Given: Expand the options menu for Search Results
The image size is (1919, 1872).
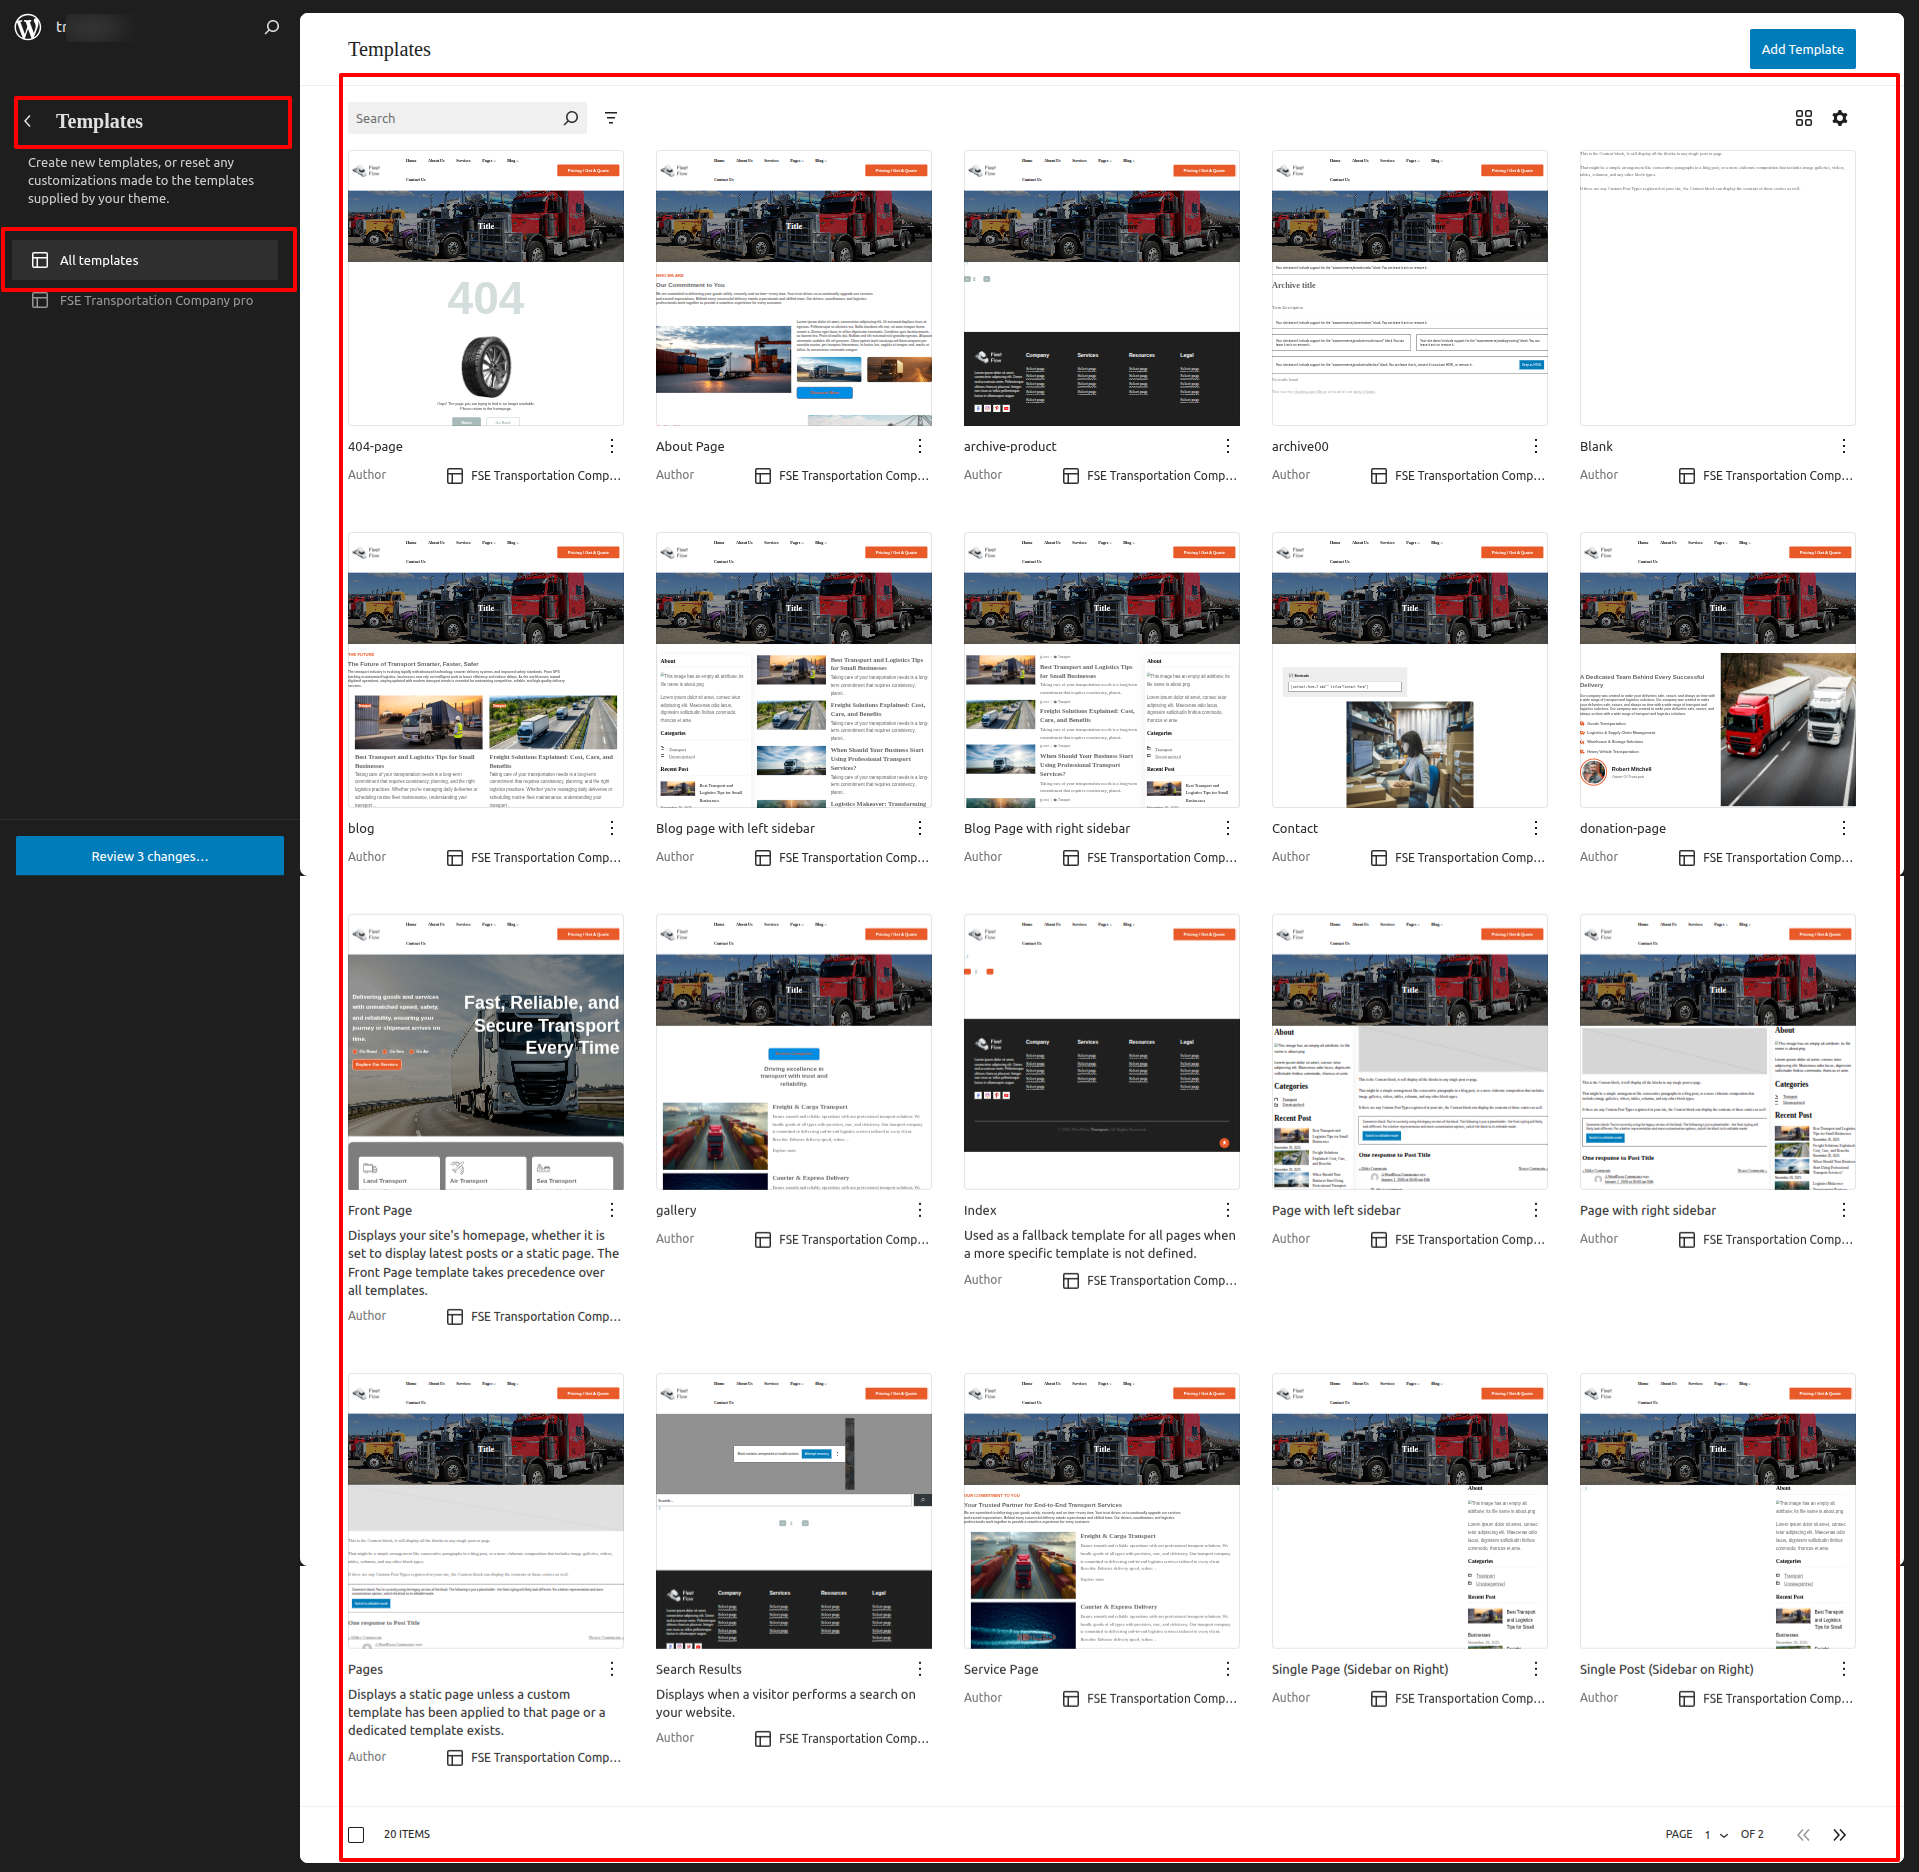Looking at the screenshot, I should click(x=920, y=1669).
